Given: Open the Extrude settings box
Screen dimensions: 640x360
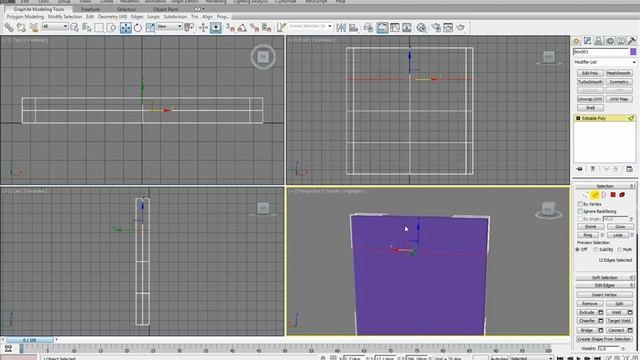Looking at the screenshot, I should (601, 312).
